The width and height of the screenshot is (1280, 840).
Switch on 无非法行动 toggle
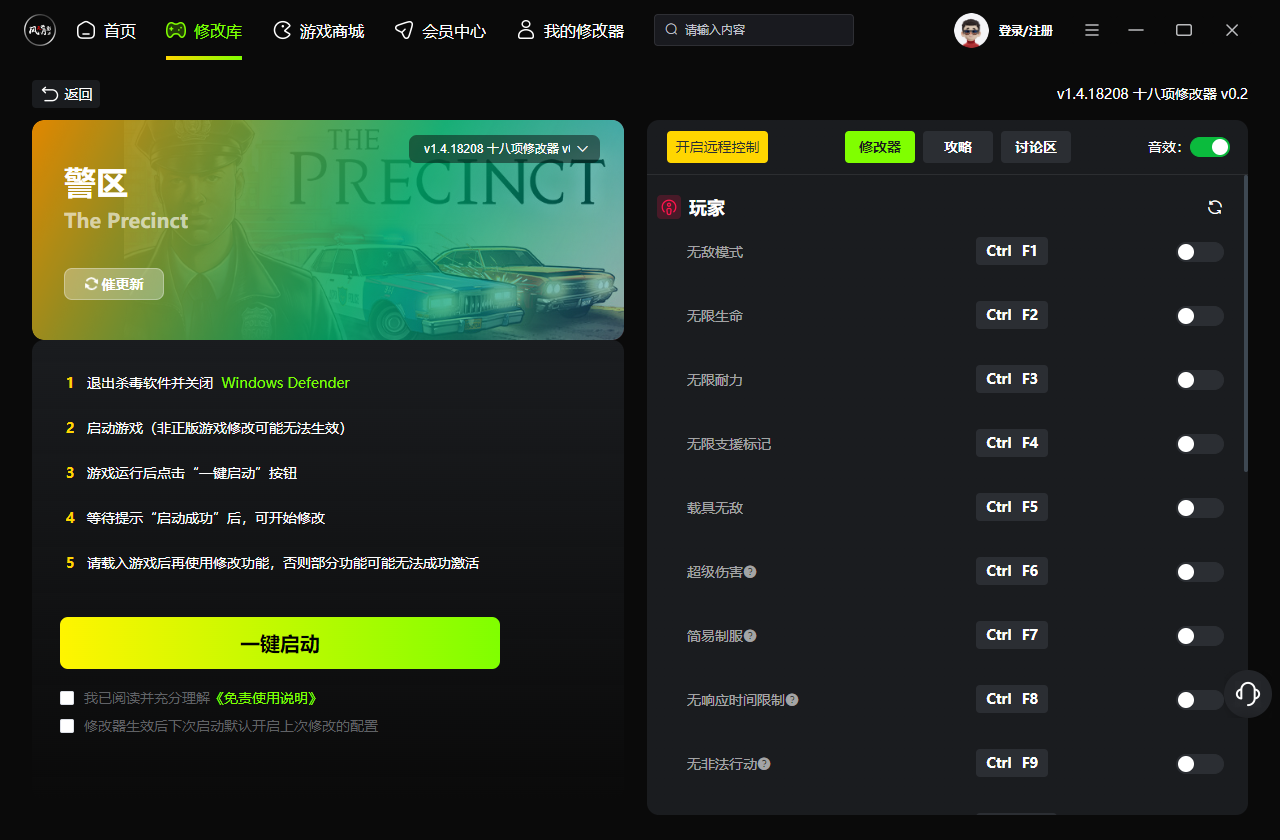(1200, 764)
